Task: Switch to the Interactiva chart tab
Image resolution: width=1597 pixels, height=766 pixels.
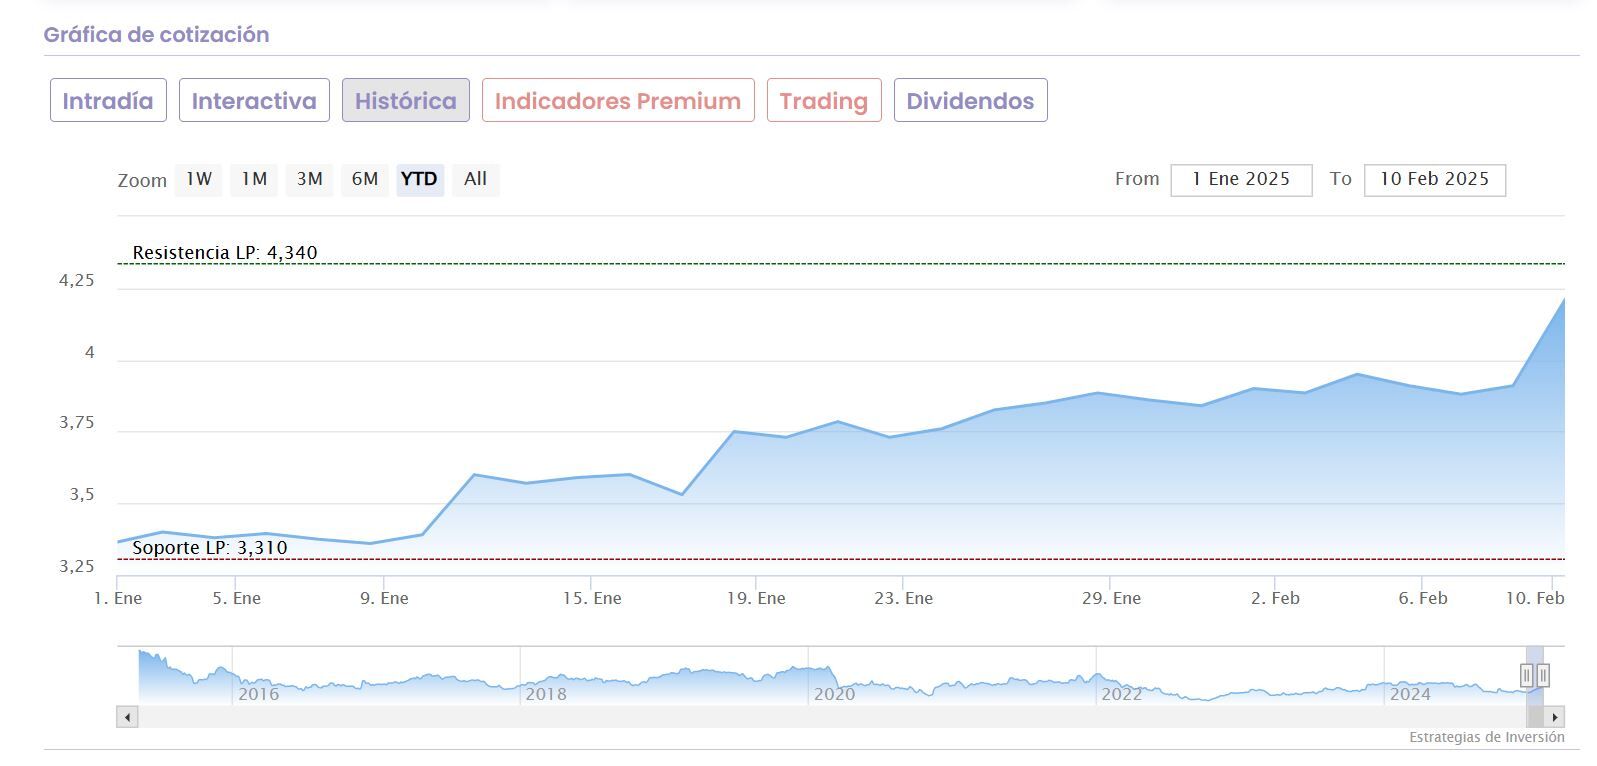Action: (x=254, y=101)
